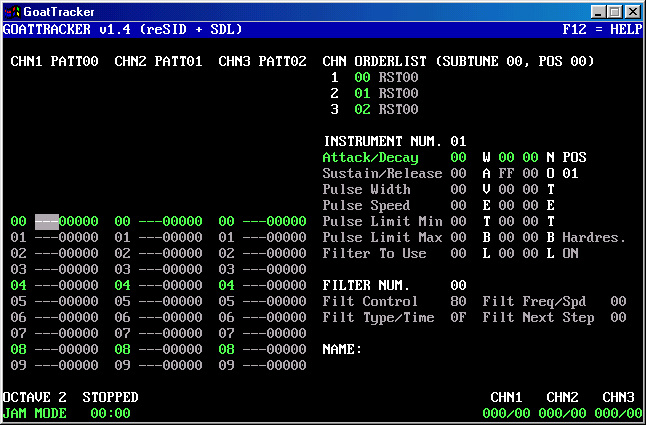646x425 pixels.
Task: Click the Attack/Decay value 00
Action: coord(458,158)
